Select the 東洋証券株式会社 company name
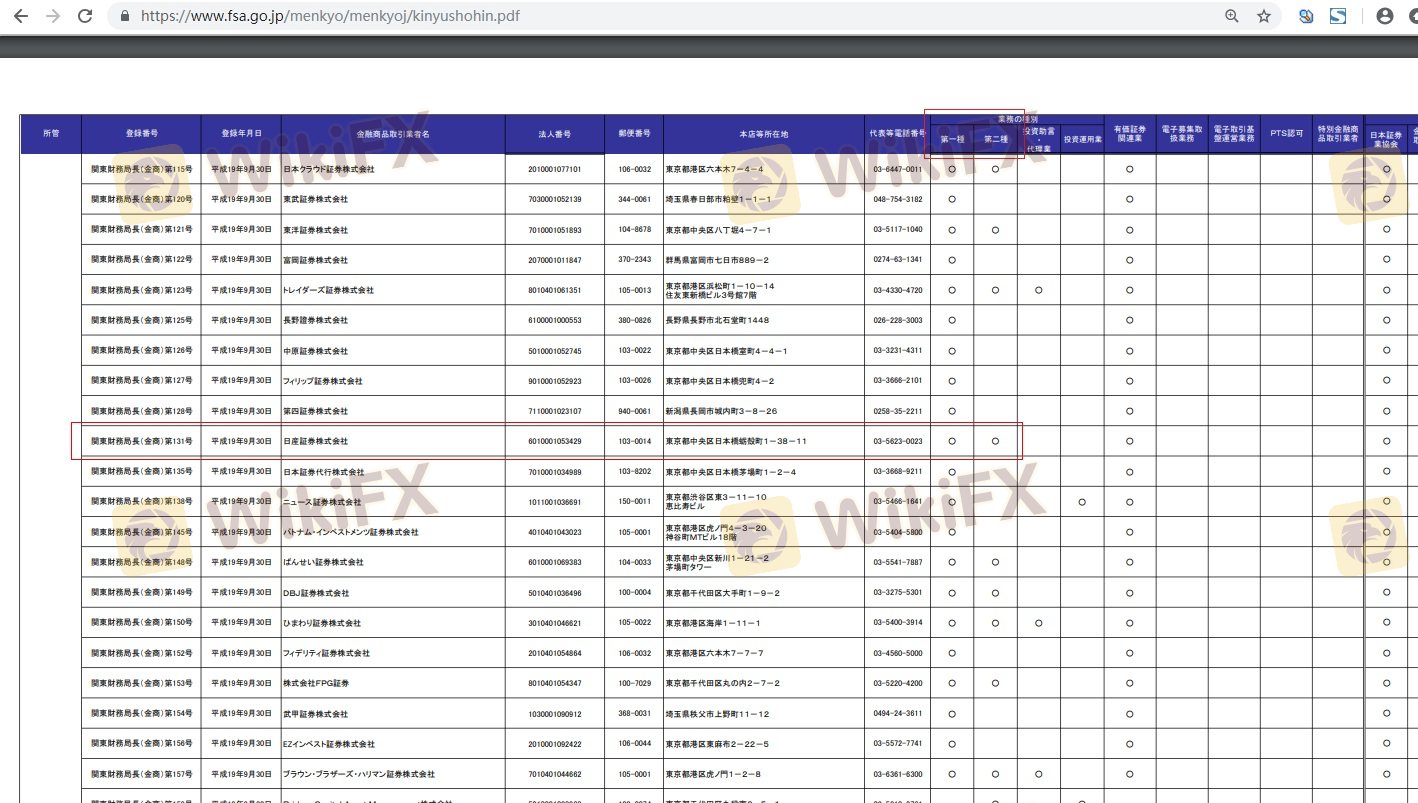 (315, 230)
